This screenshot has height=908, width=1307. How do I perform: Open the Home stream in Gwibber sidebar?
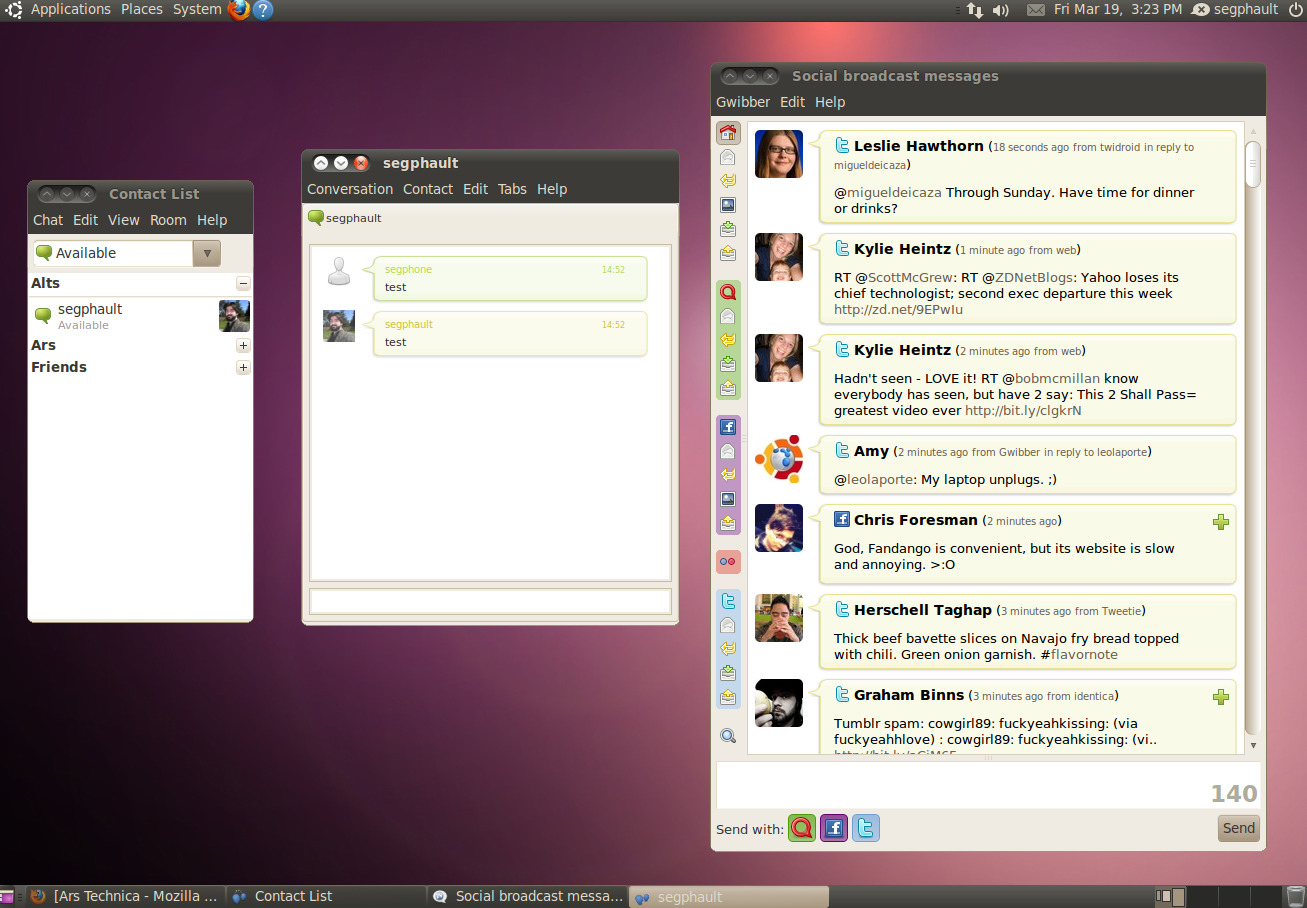[728, 133]
